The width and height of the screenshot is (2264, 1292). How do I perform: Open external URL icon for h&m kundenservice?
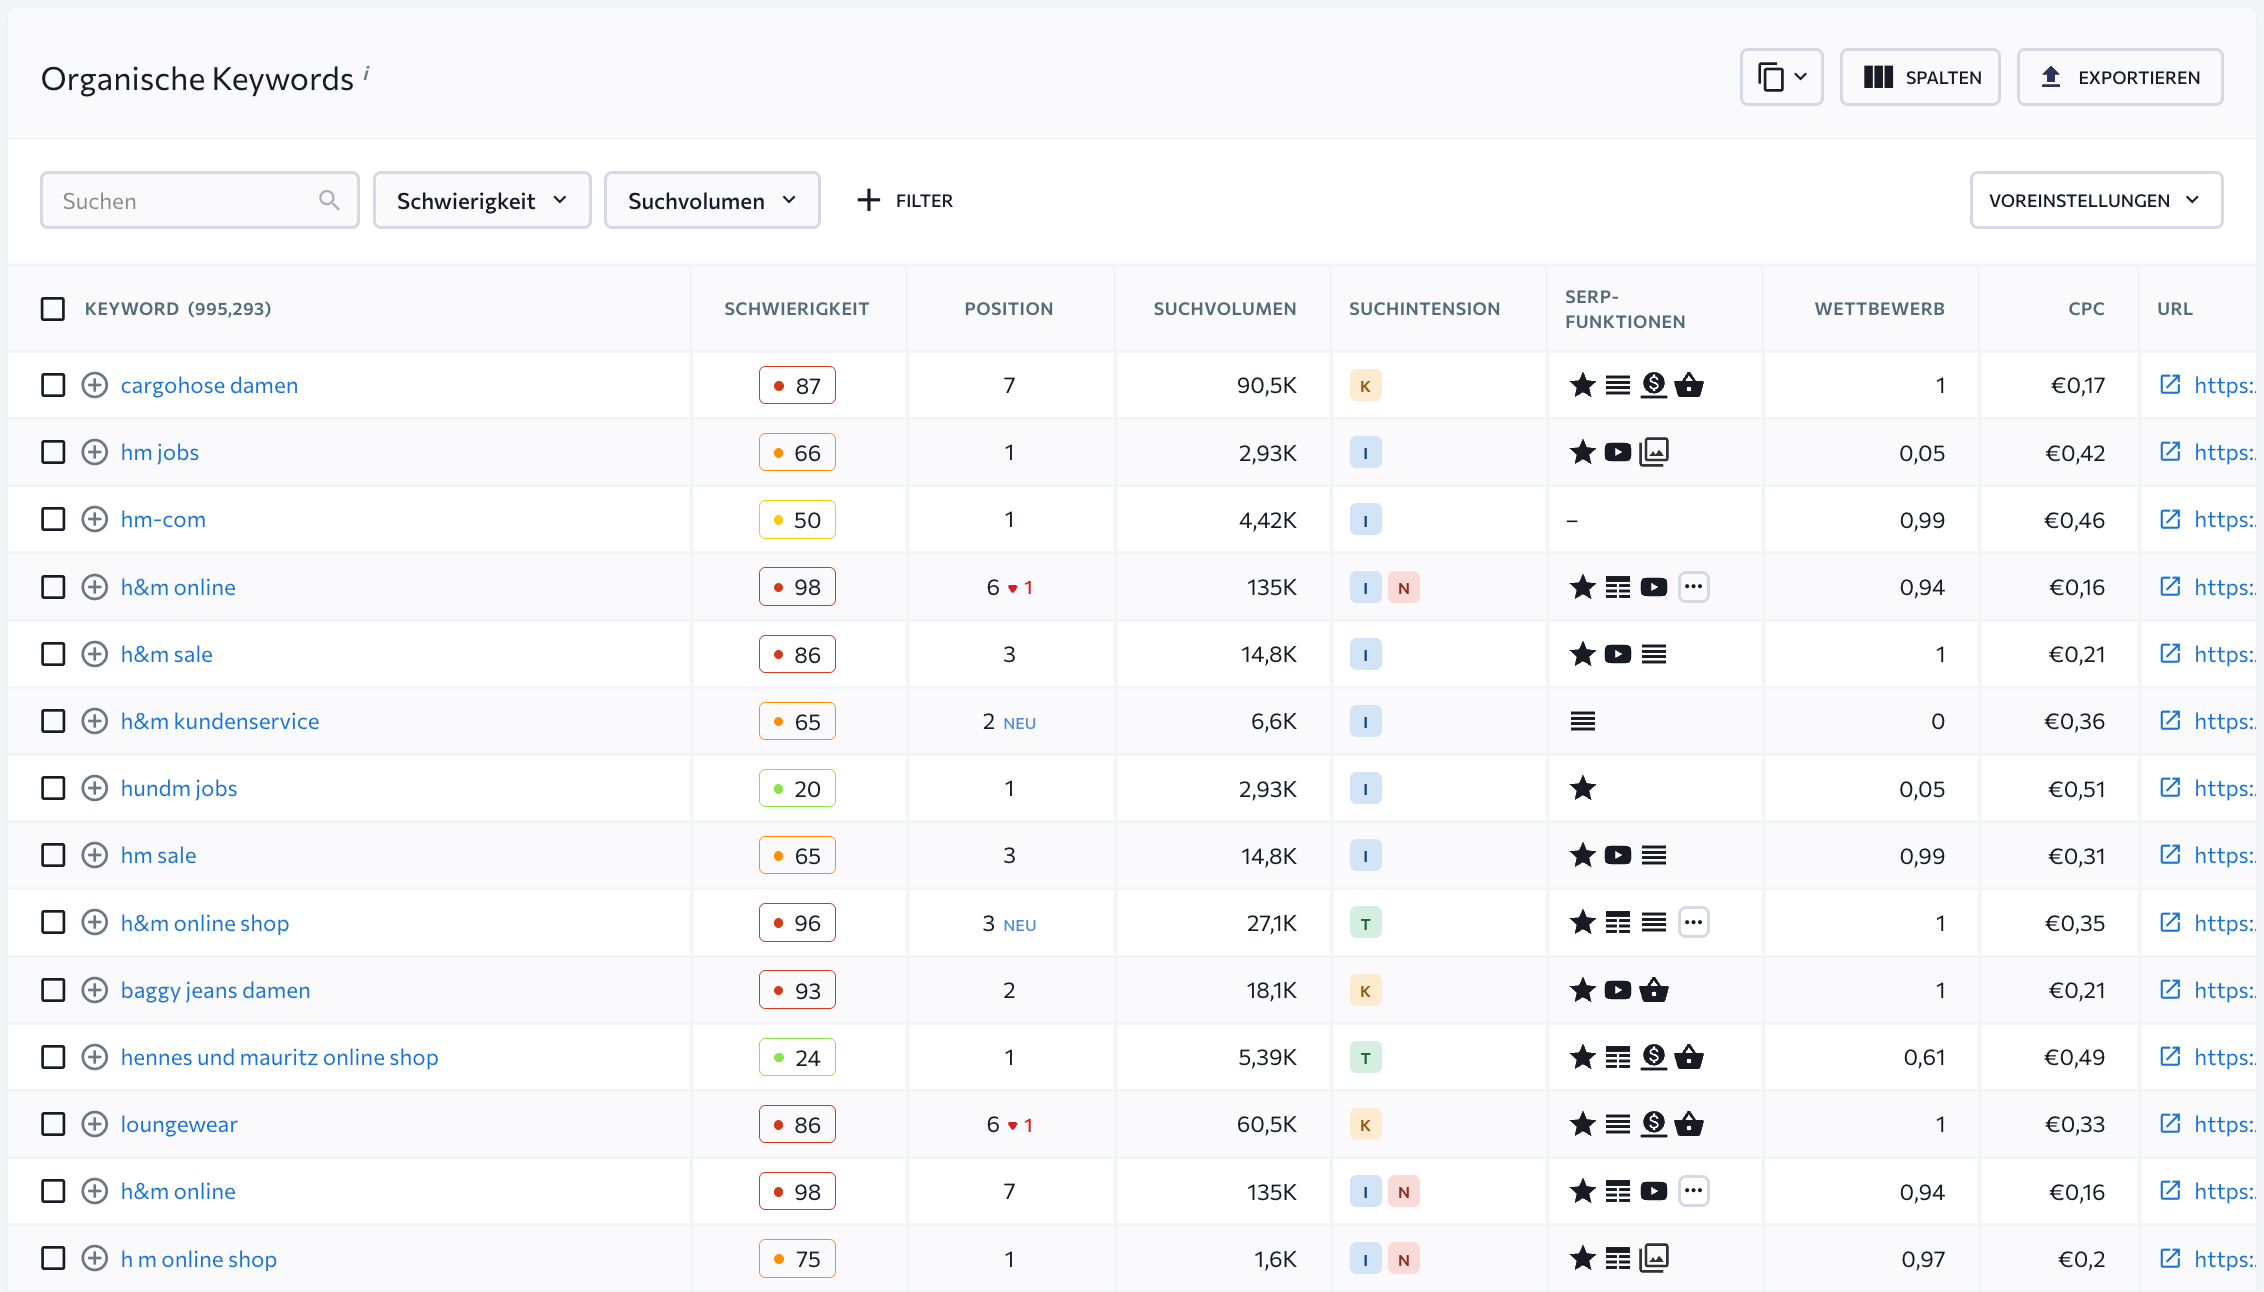2170,720
